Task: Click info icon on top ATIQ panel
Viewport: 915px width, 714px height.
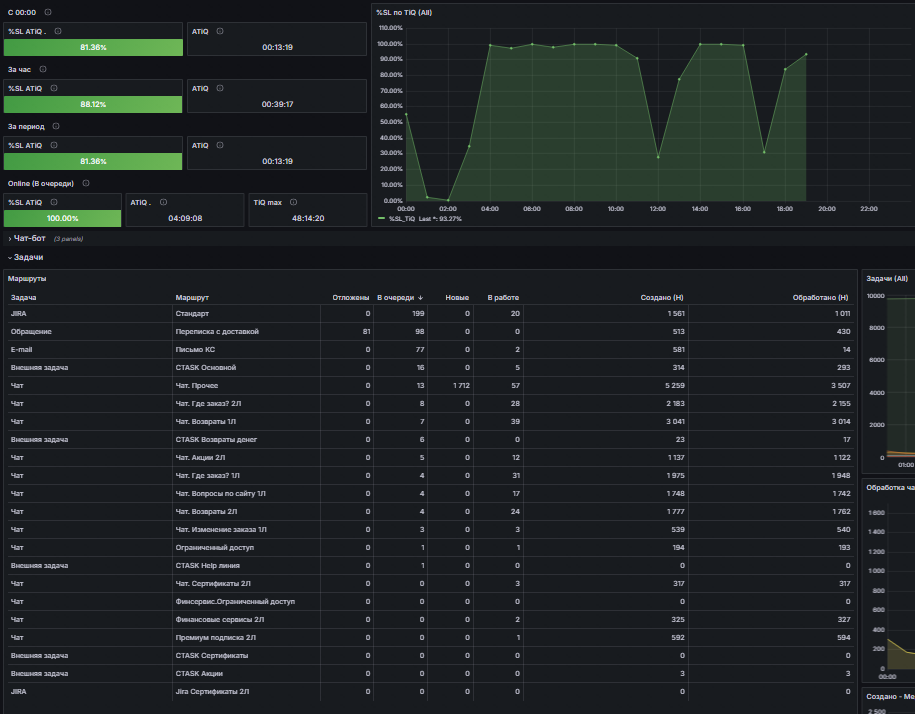Action: [x=220, y=32]
